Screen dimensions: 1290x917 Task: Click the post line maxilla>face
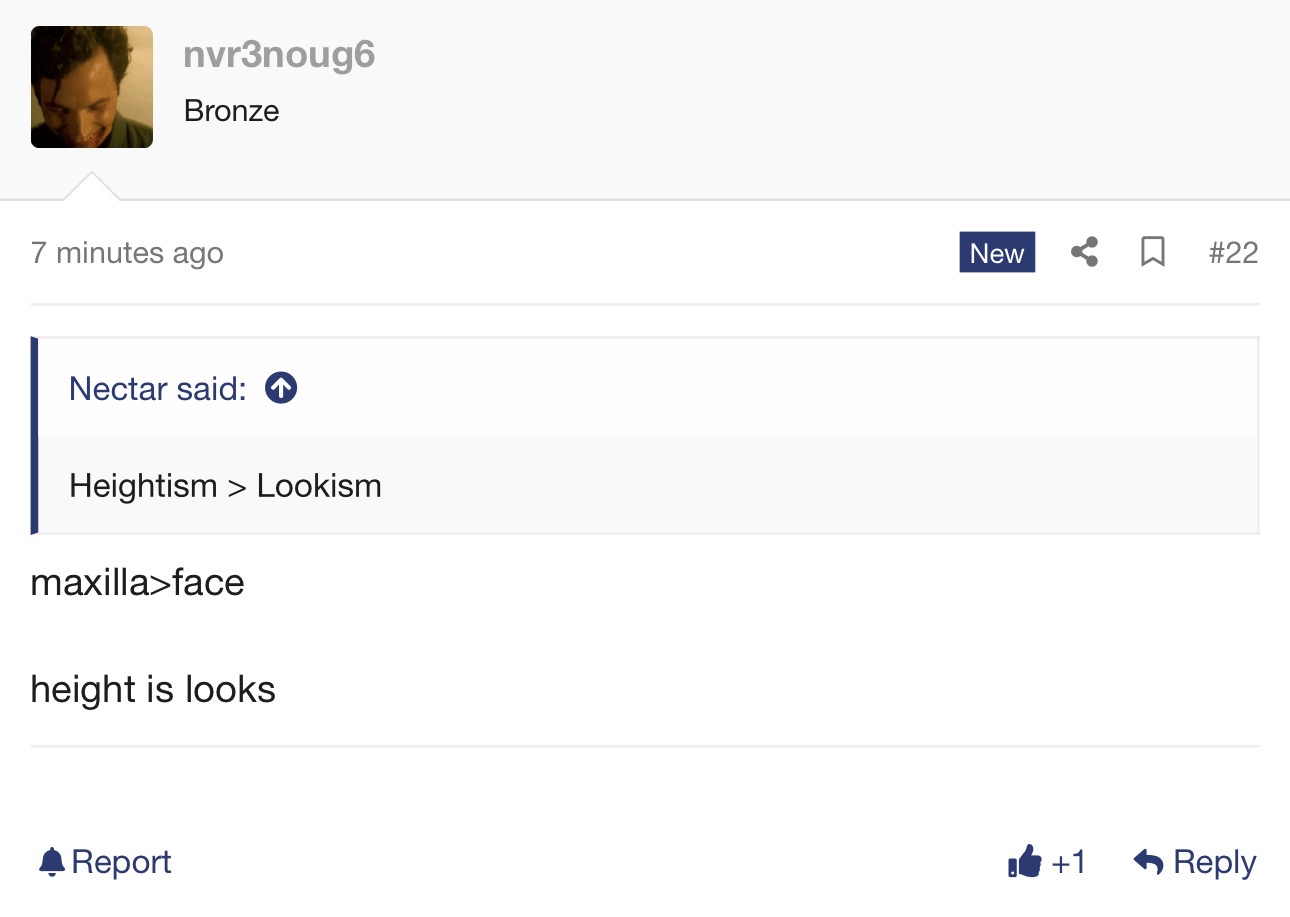coord(137,582)
